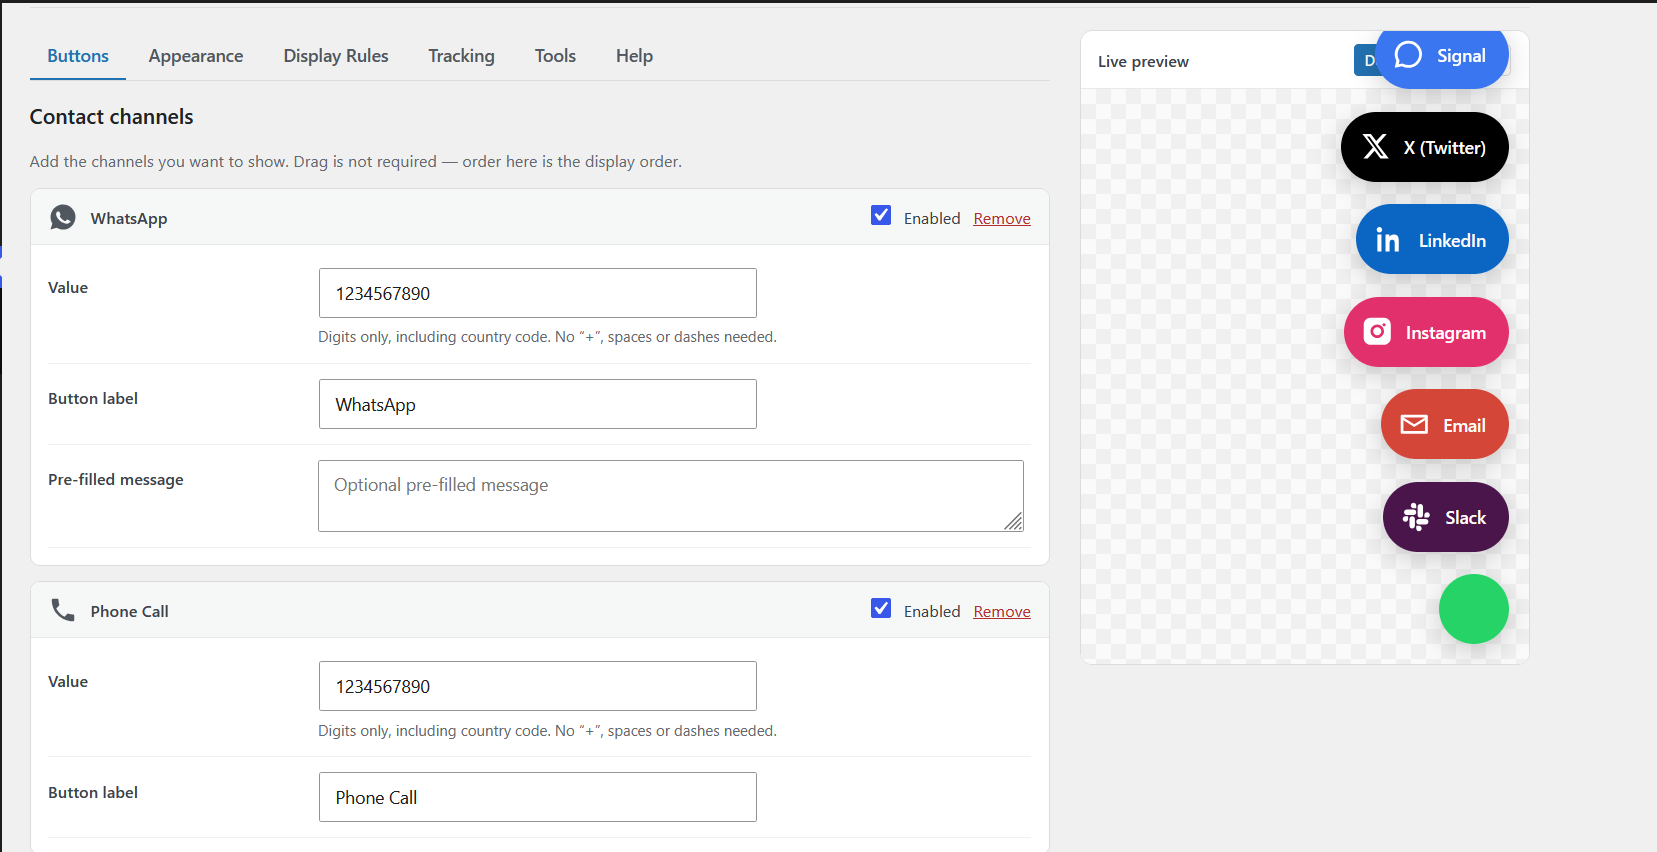The height and width of the screenshot is (852, 1657).
Task: Remove the WhatsApp channel
Action: pyautogui.click(x=1002, y=218)
